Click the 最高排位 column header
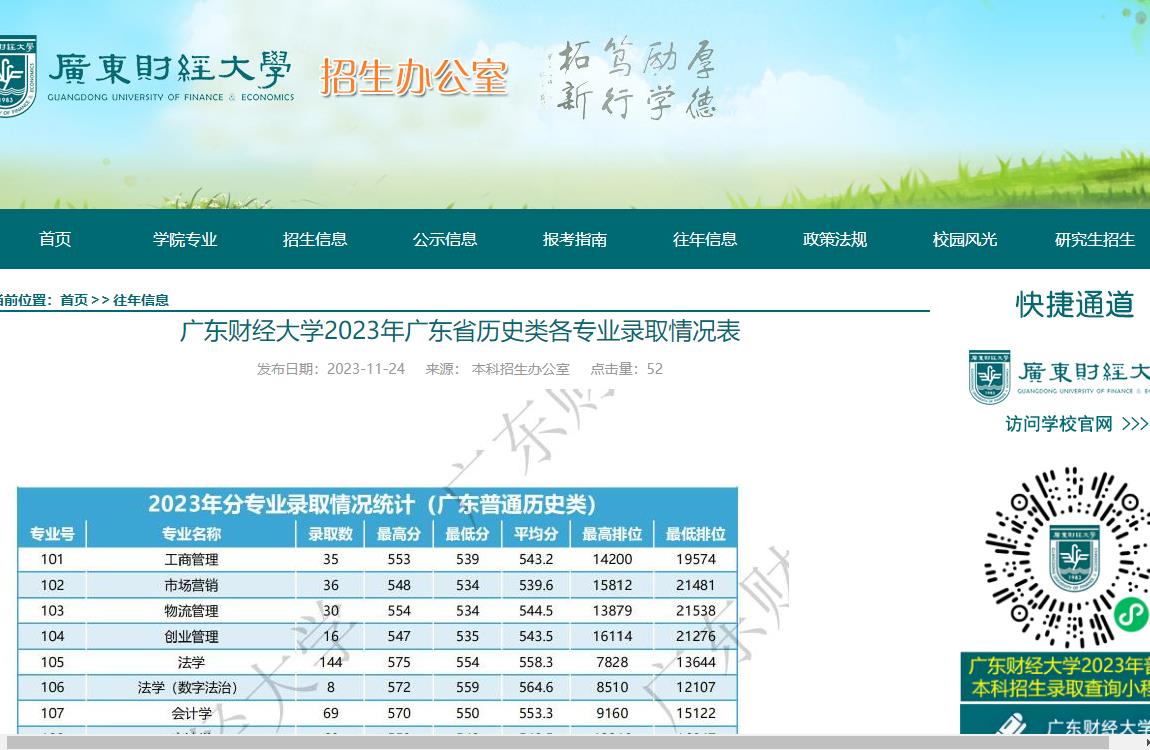The width and height of the screenshot is (1150, 750). pyautogui.click(x=612, y=534)
